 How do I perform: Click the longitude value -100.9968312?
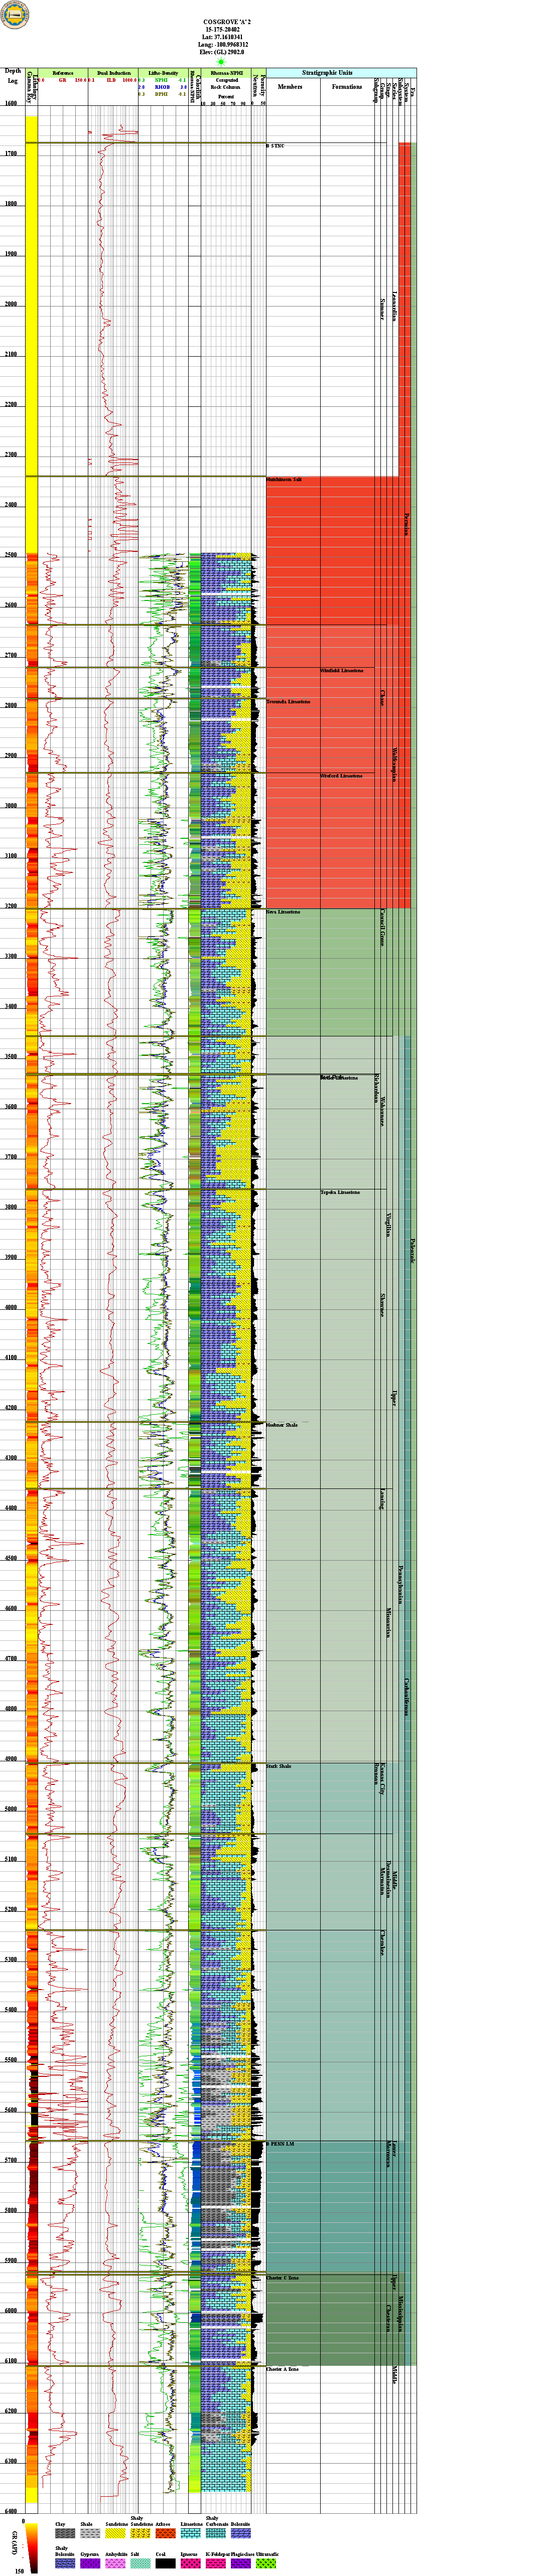point(231,45)
